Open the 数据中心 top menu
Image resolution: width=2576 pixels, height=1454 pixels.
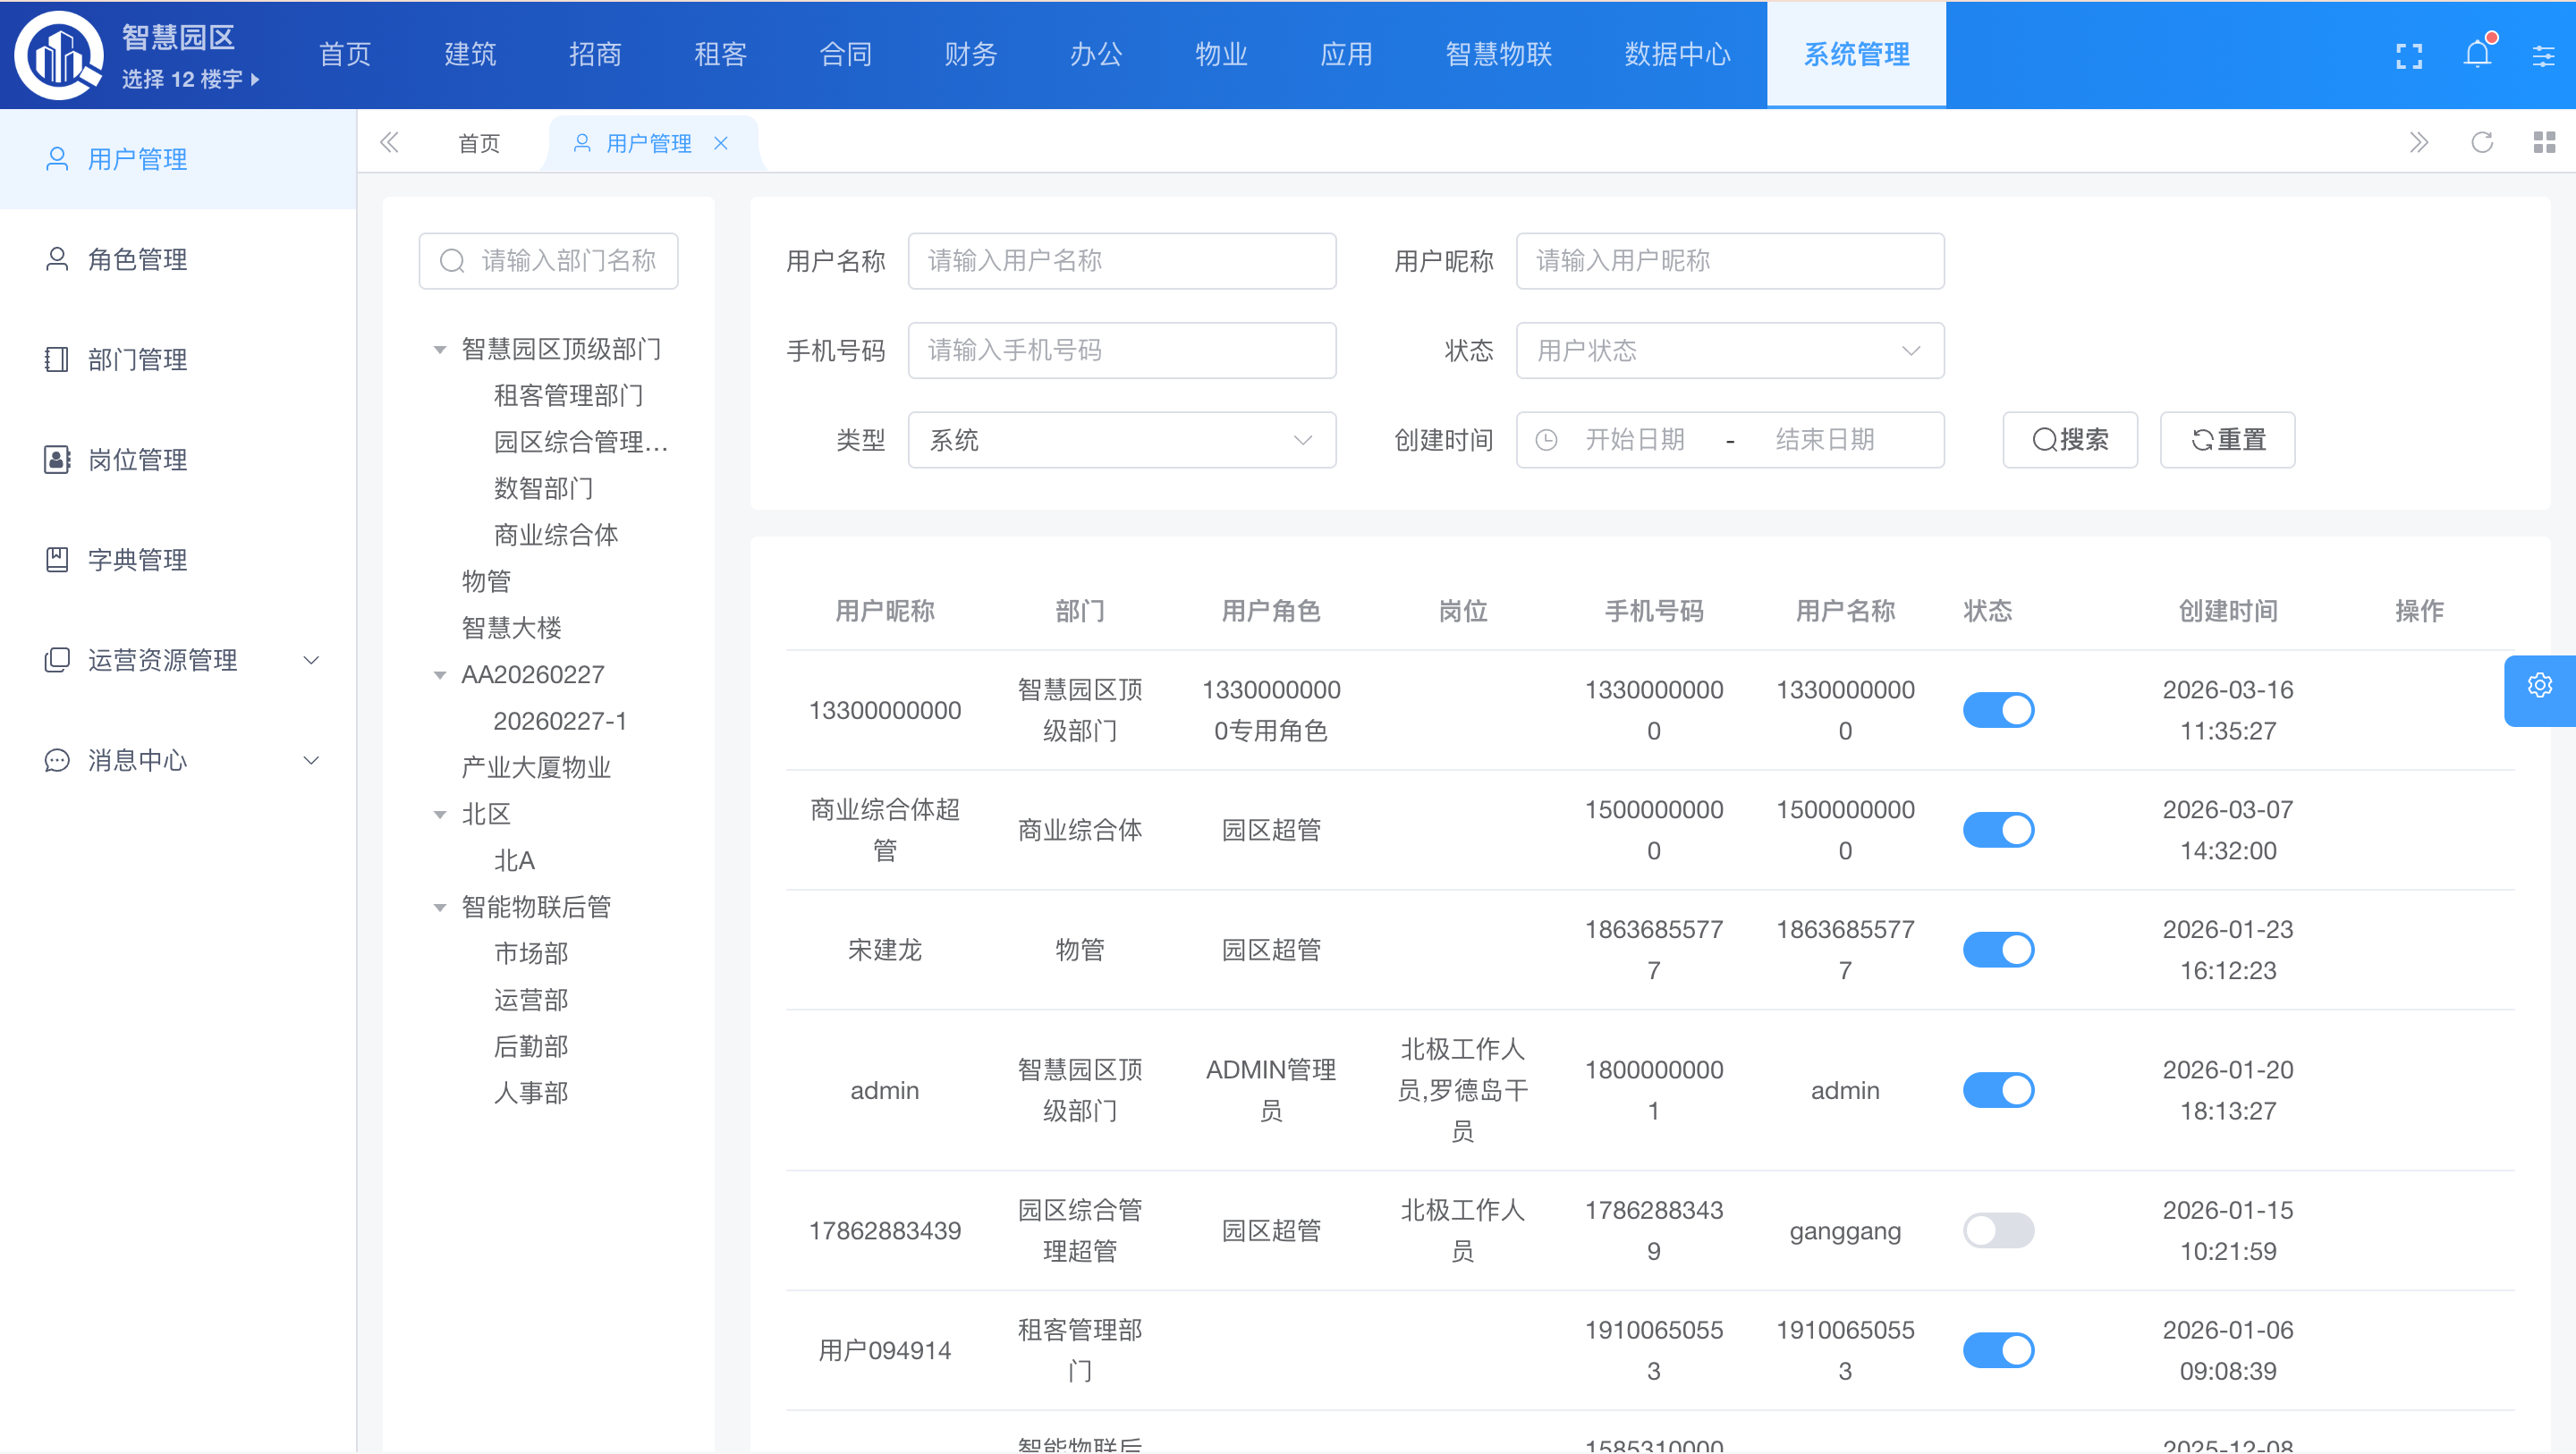[x=1677, y=55]
